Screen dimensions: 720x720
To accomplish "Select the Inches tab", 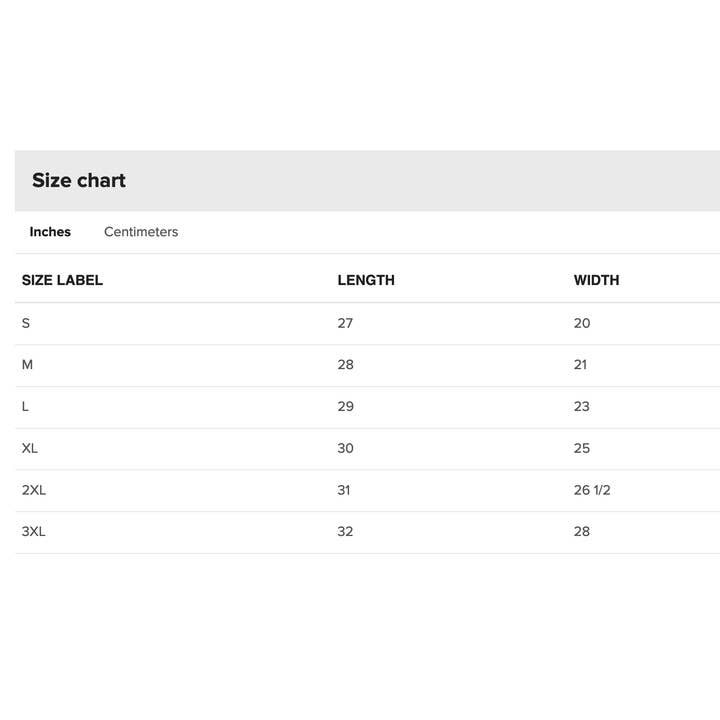I will pyautogui.click(x=50, y=232).
